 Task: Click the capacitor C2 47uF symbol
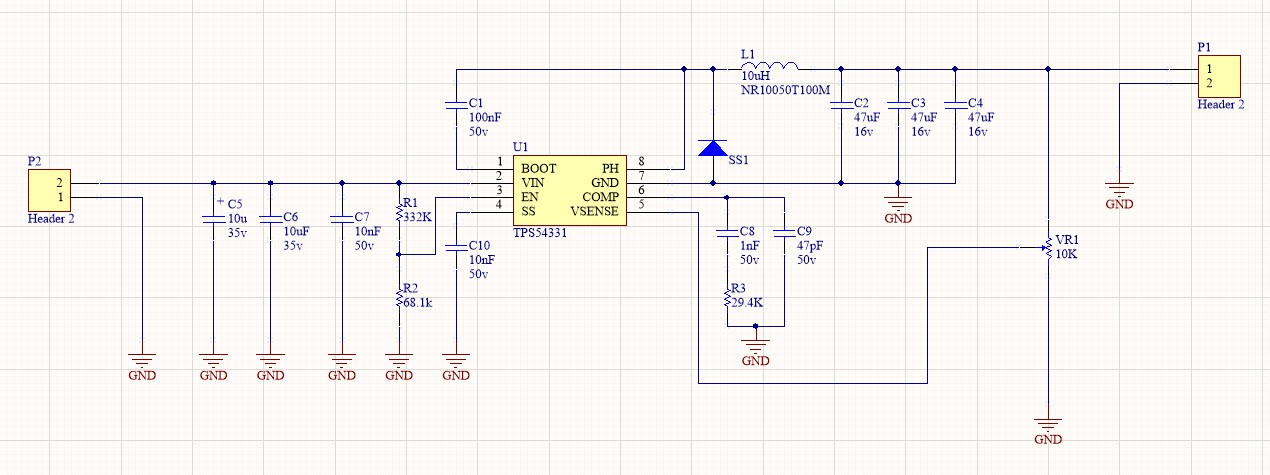coord(841,103)
